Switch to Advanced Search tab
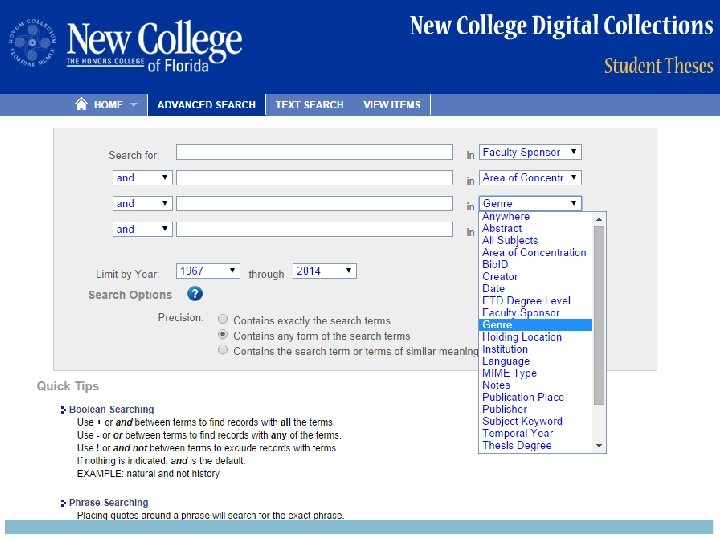 click(206, 105)
